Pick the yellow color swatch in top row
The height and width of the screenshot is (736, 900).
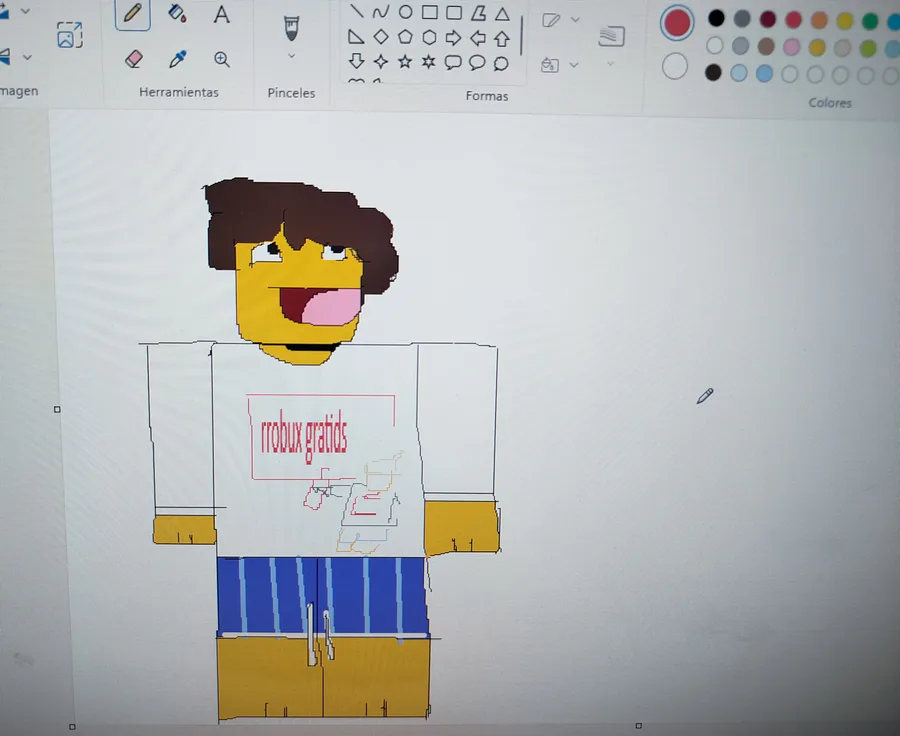coord(845,21)
